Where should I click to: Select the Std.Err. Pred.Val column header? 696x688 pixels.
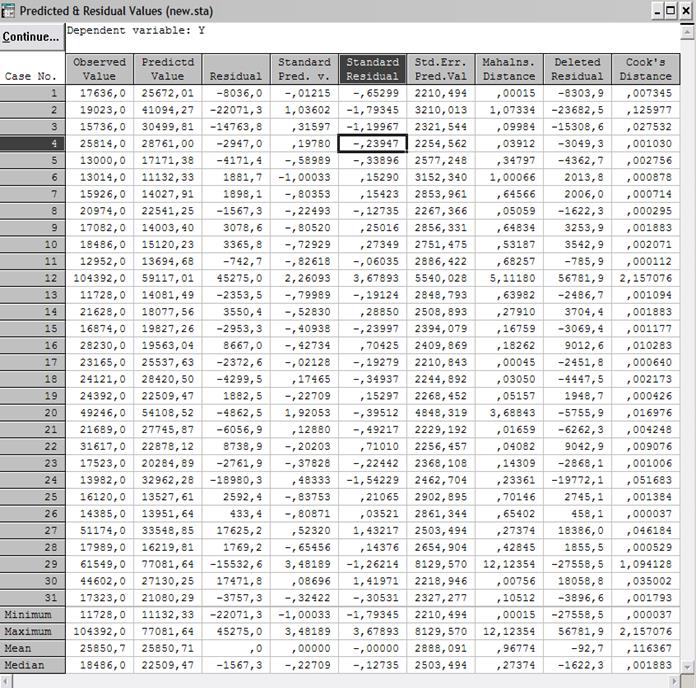coord(439,68)
